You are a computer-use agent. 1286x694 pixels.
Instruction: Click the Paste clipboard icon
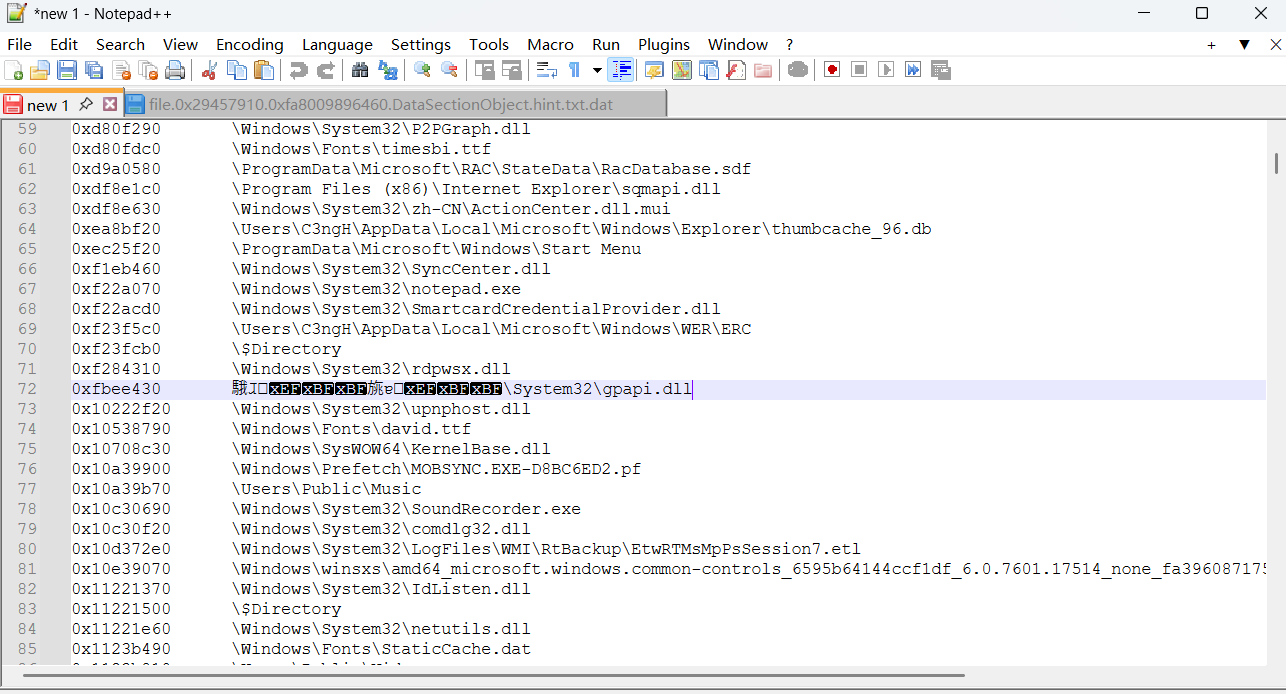click(x=264, y=70)
